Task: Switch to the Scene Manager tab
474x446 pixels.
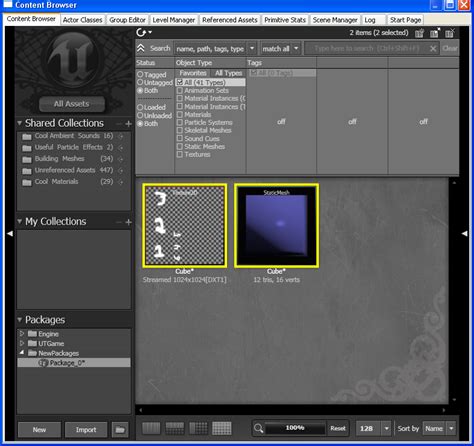Action: (335, 20)
